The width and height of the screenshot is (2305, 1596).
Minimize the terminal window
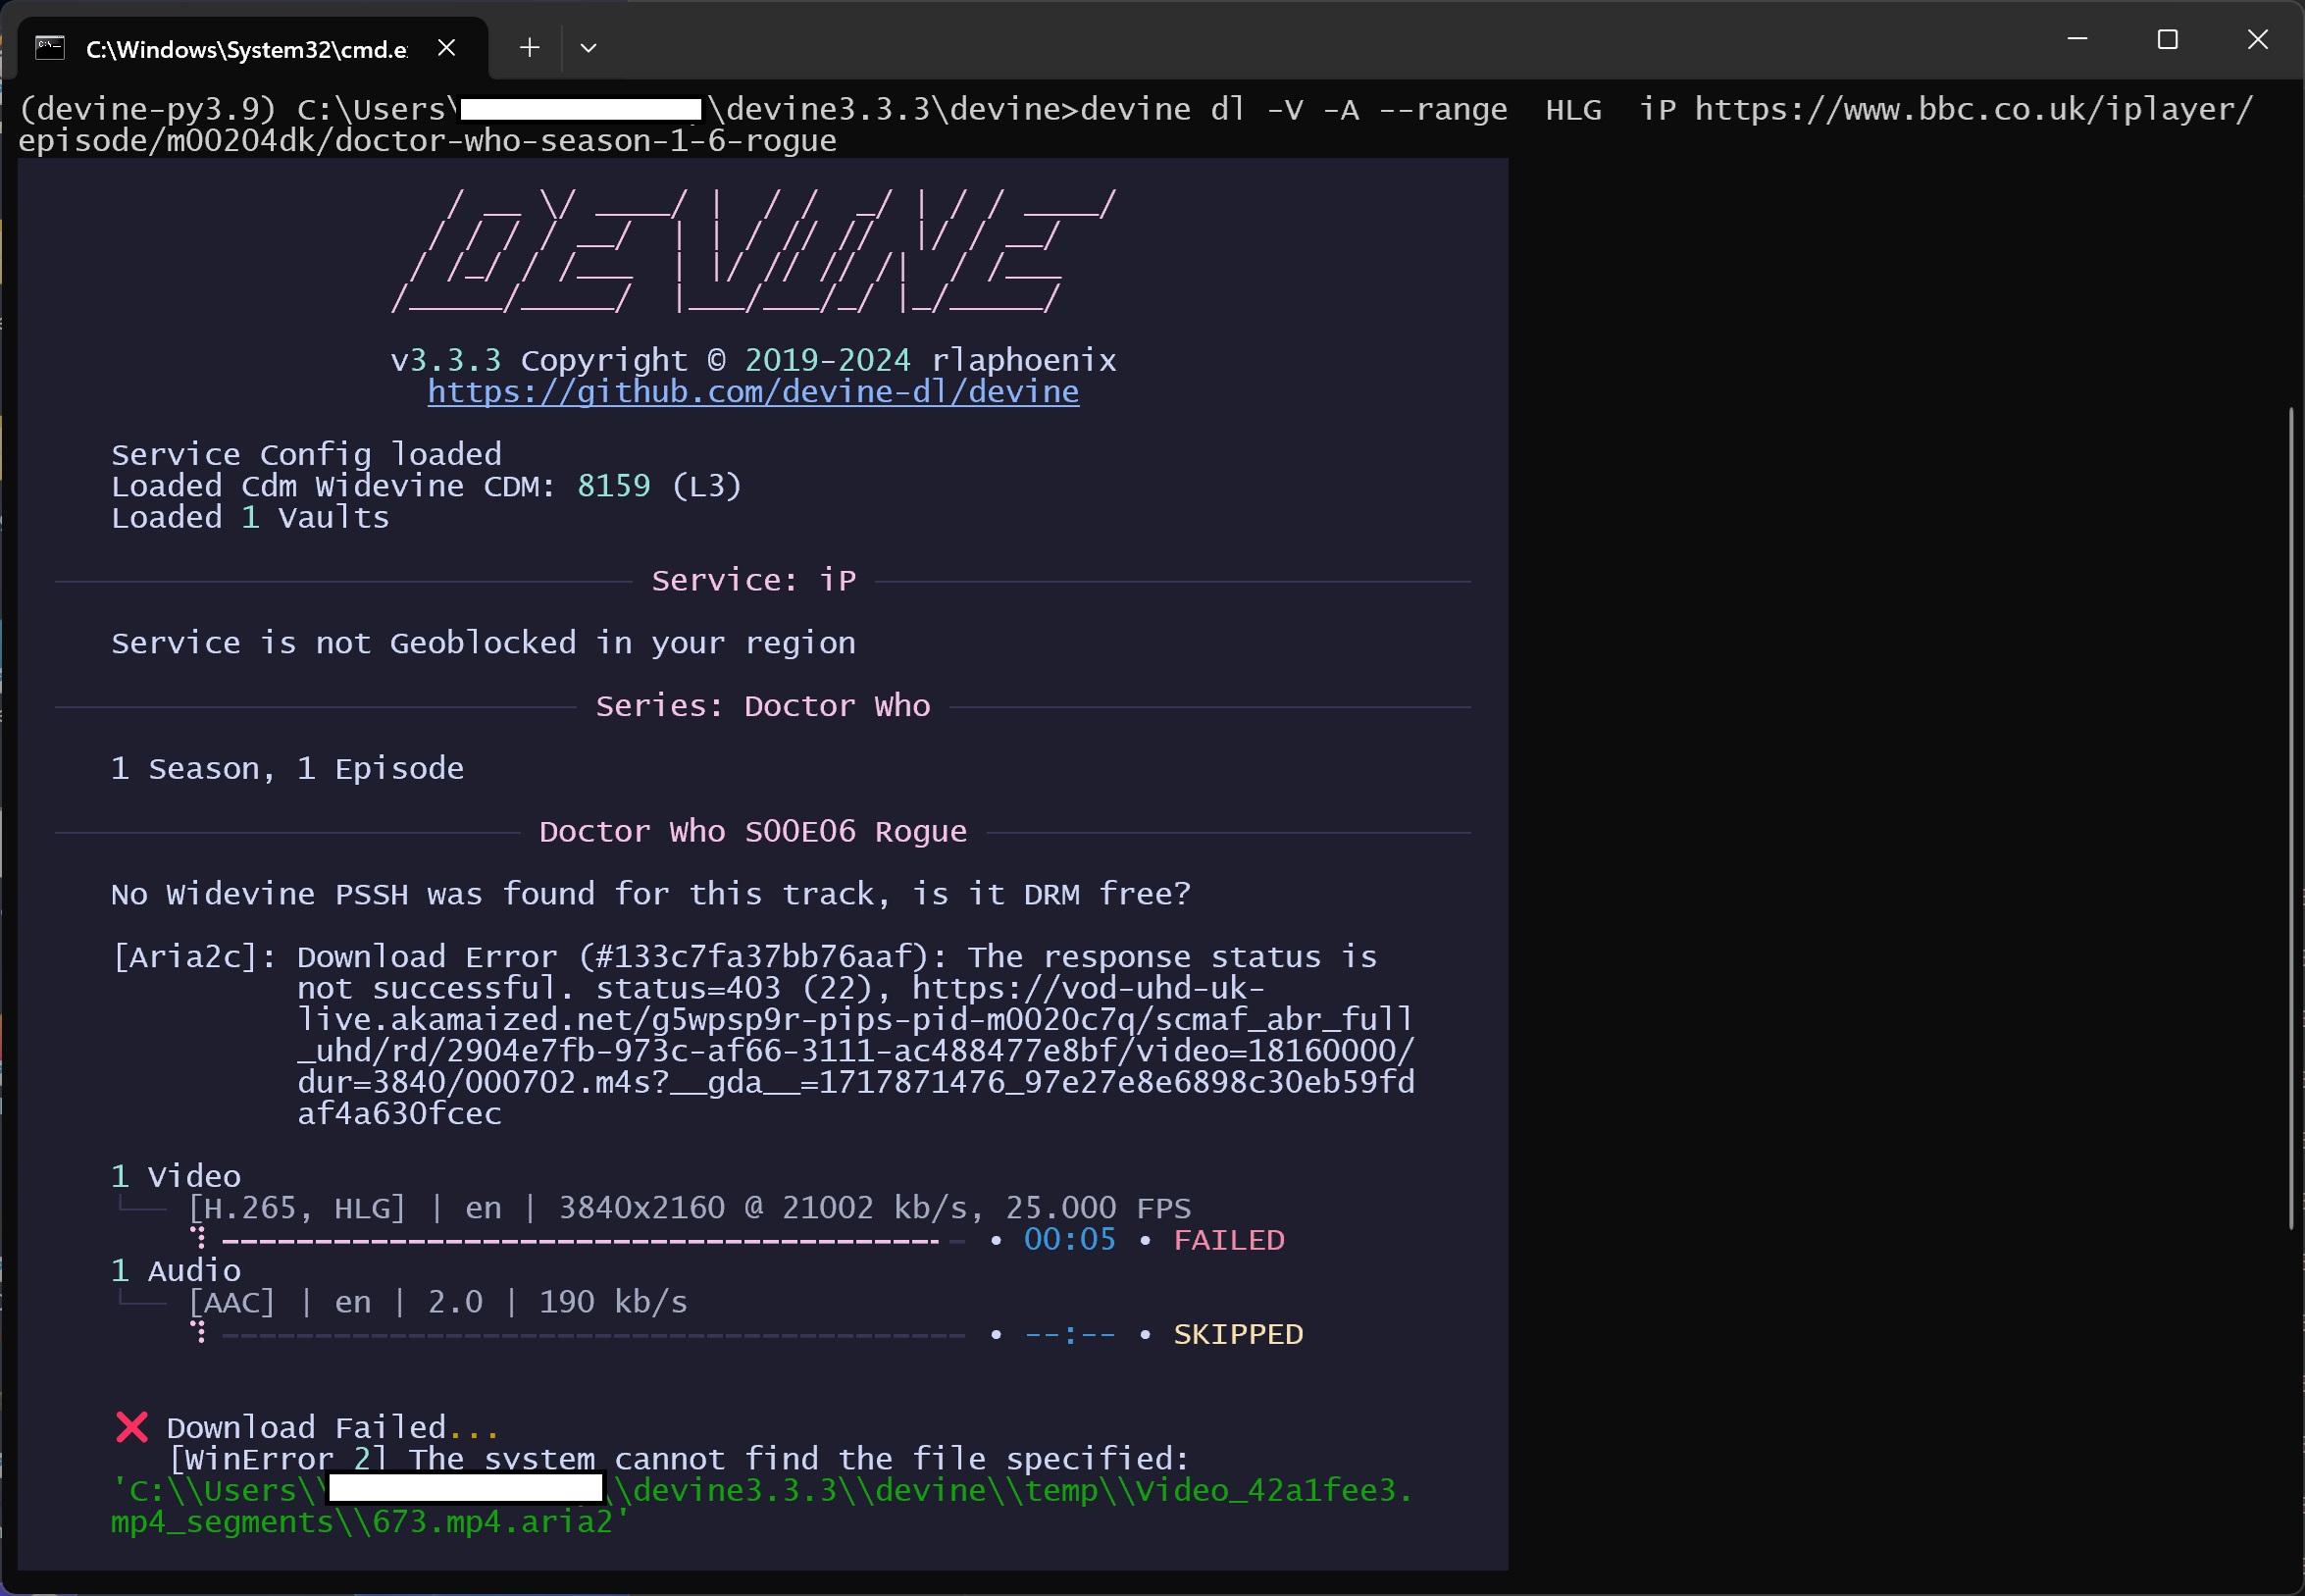coord(2077,40)
